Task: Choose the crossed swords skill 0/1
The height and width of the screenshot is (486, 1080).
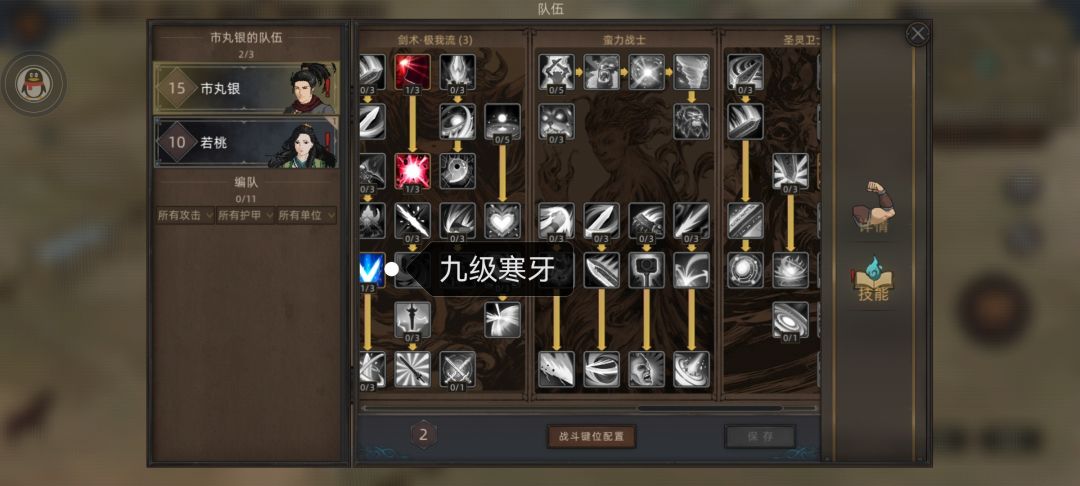Action: (457, 369)
